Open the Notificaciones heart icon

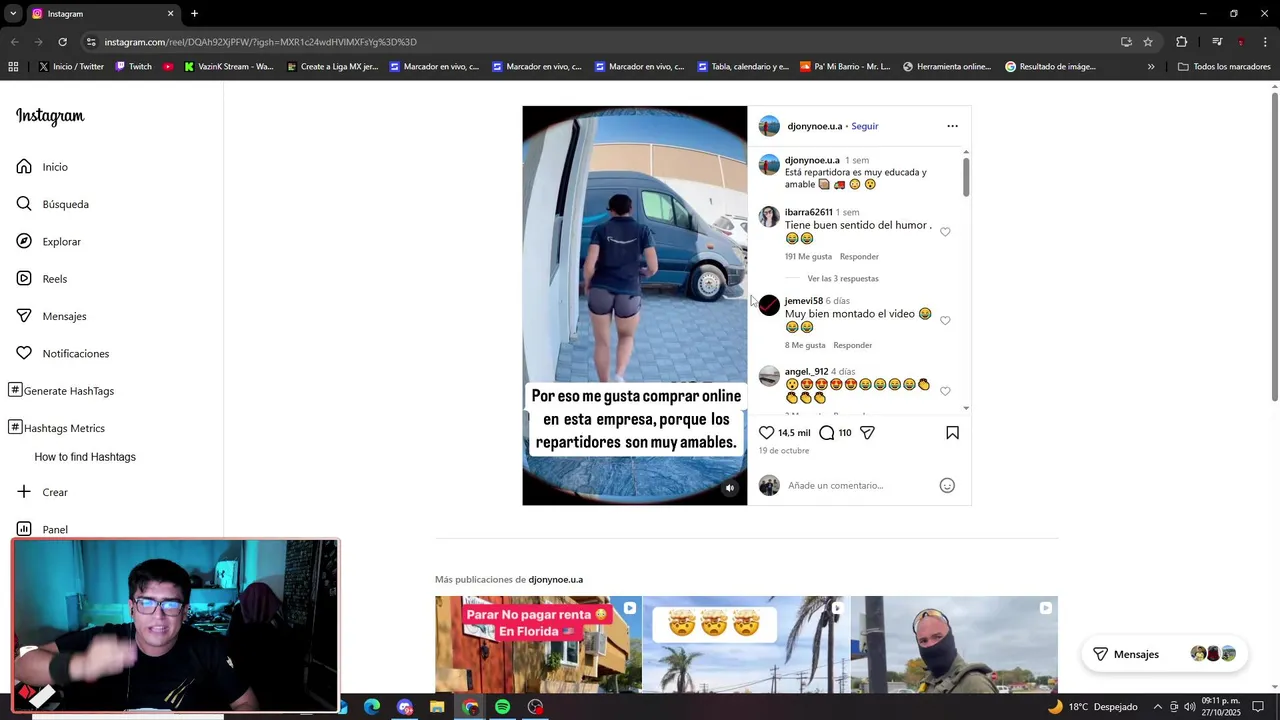click(x=24, y=353)
